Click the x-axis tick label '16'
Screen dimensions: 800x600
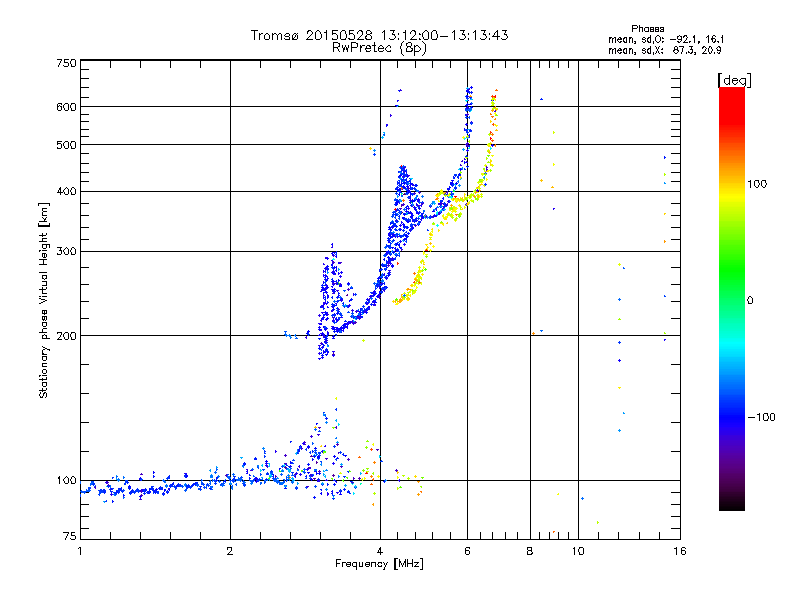(680, 551)
